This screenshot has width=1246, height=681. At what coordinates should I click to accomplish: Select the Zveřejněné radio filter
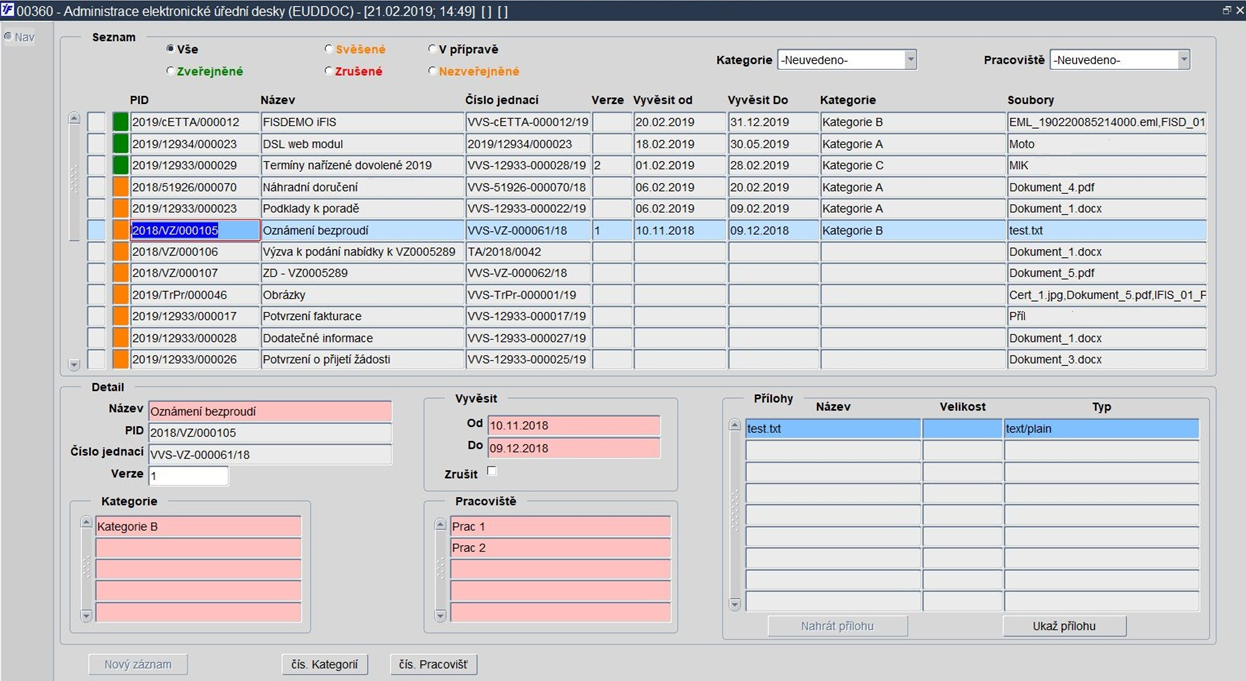pos(171,71)
